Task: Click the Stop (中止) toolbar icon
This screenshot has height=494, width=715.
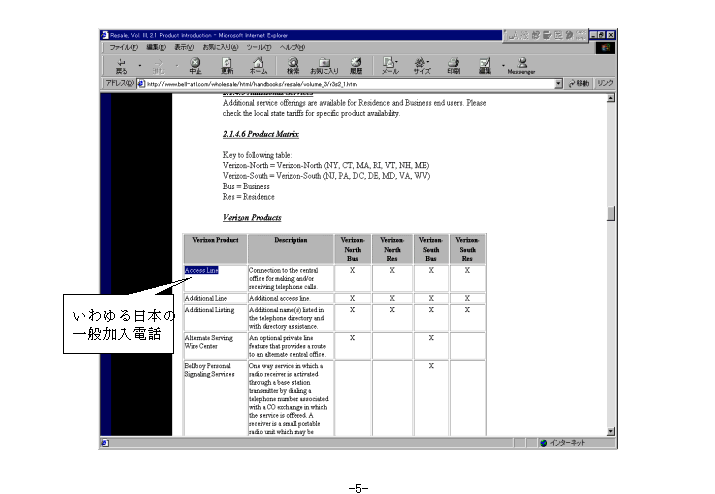Action: tap(195, 66)
